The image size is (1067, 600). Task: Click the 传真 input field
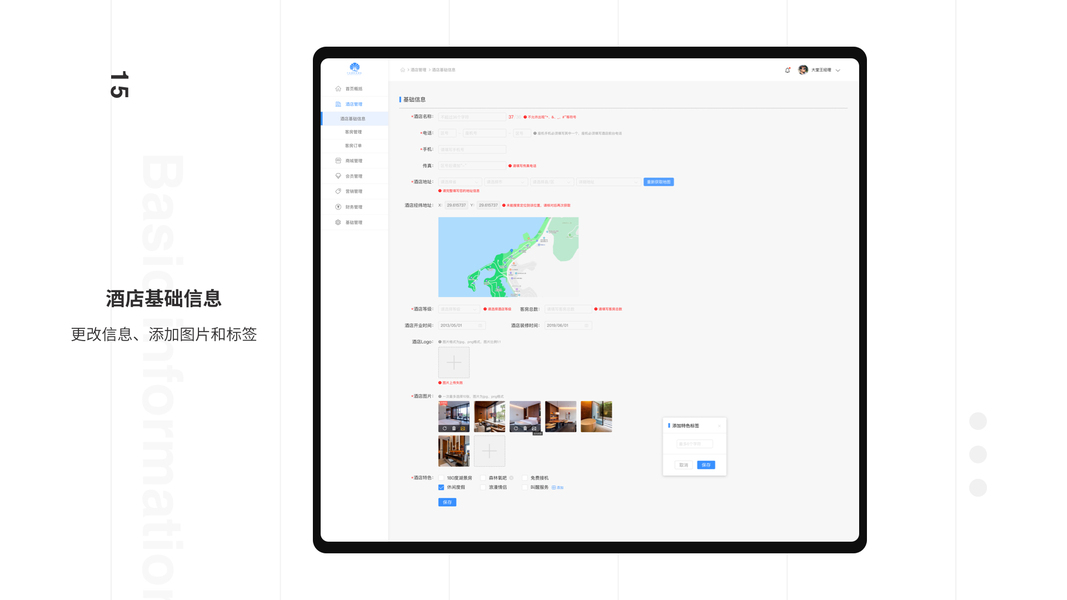pos(472,166)
